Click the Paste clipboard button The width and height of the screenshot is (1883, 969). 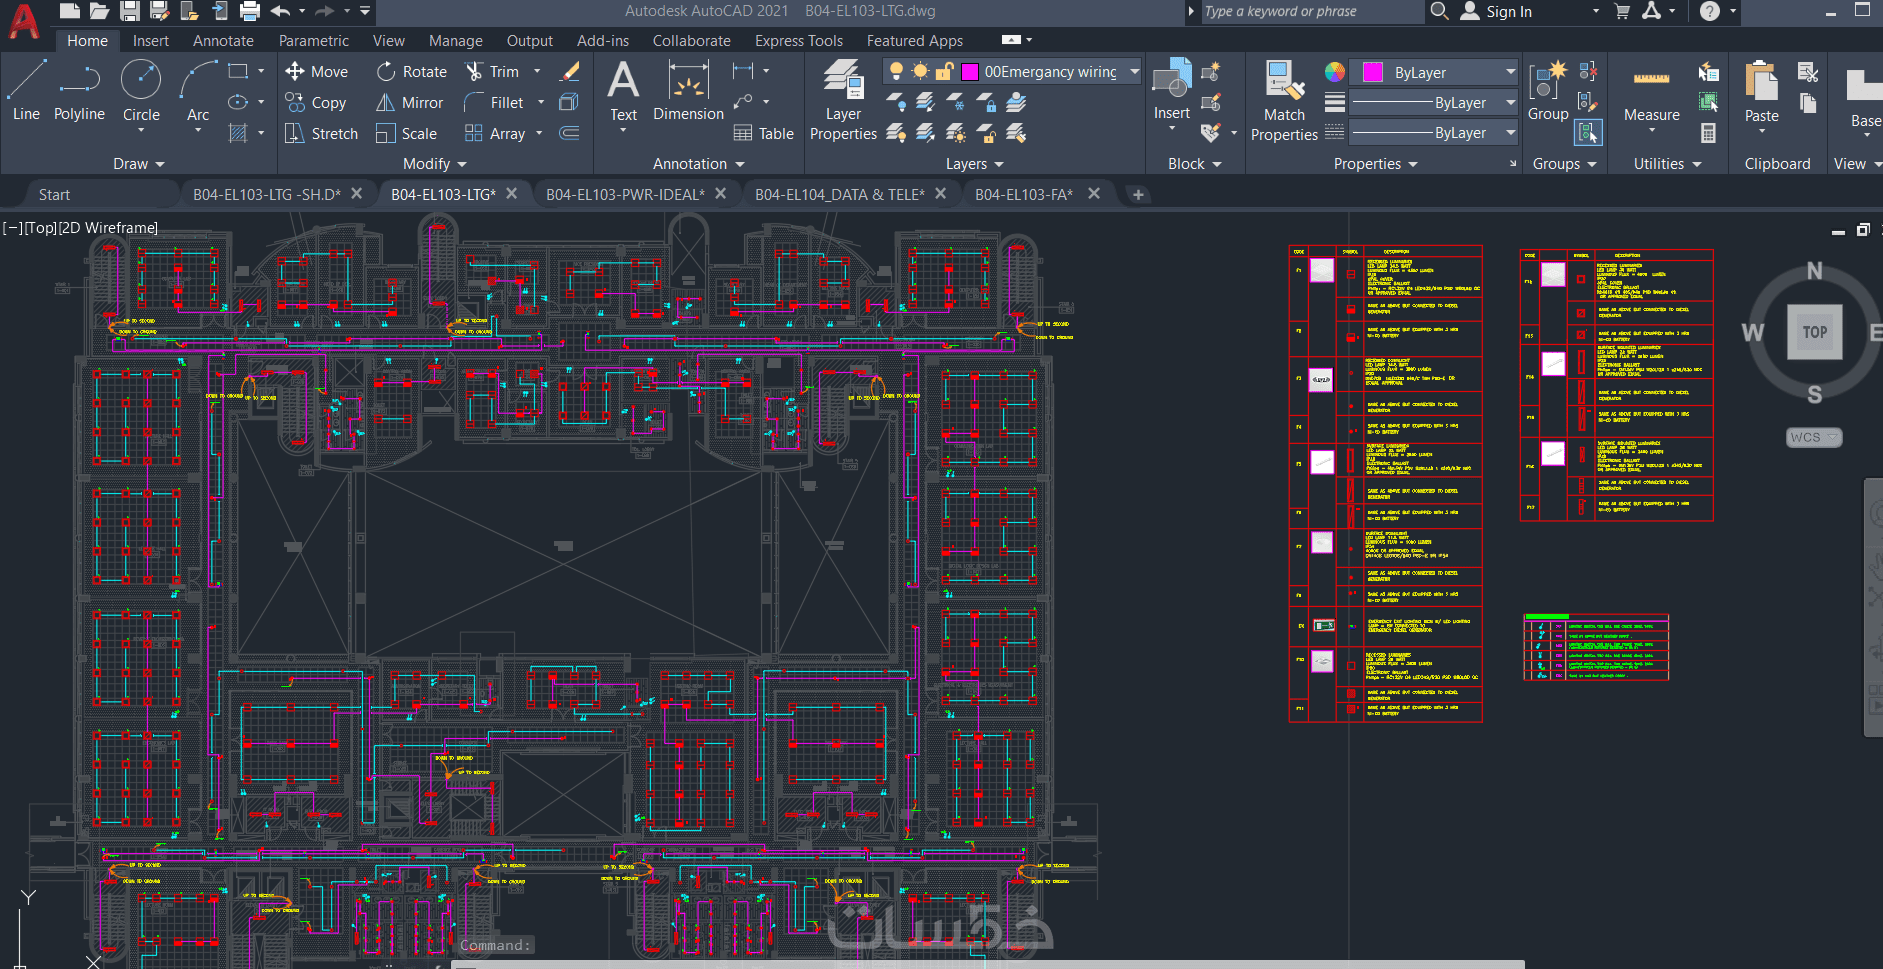click(x=1761, y=92)
